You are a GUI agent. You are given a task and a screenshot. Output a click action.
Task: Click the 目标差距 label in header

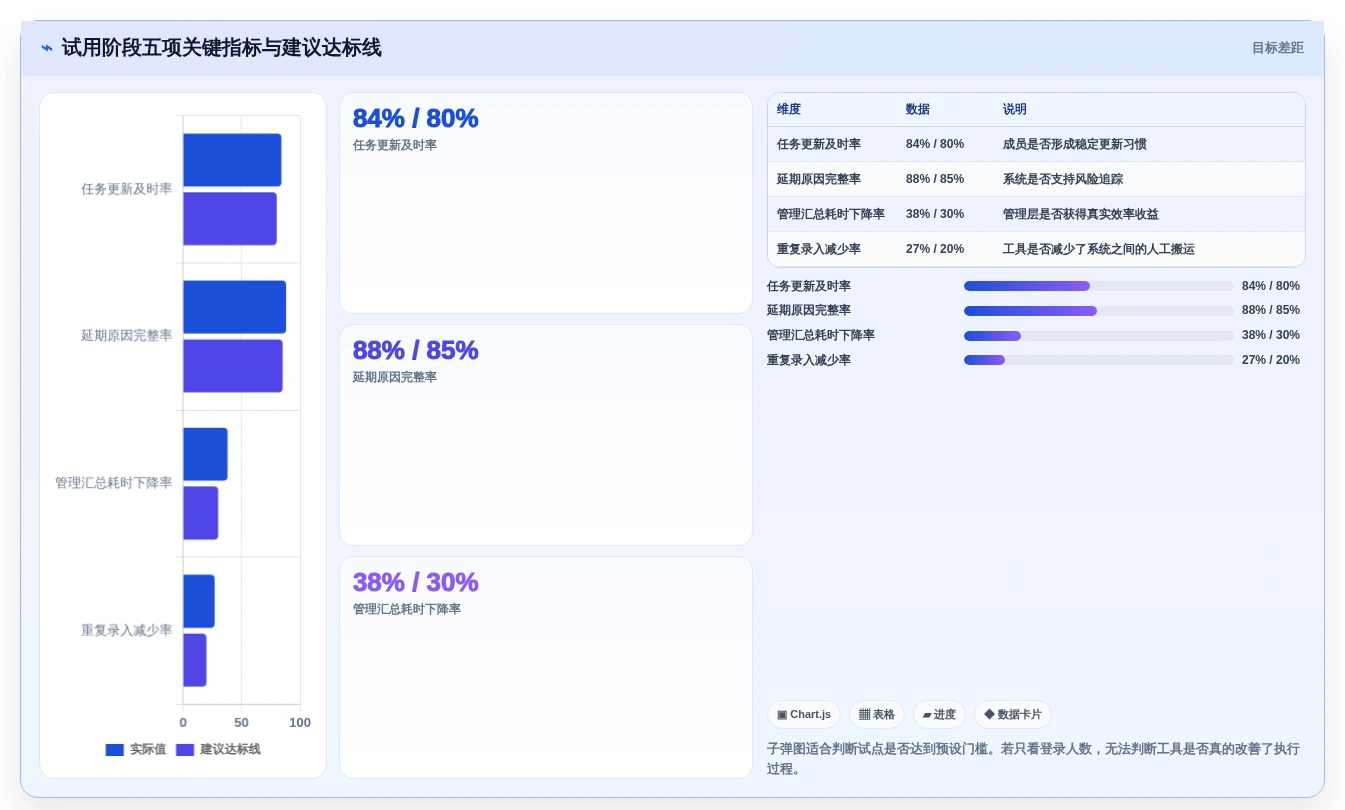pos(1278,48)
